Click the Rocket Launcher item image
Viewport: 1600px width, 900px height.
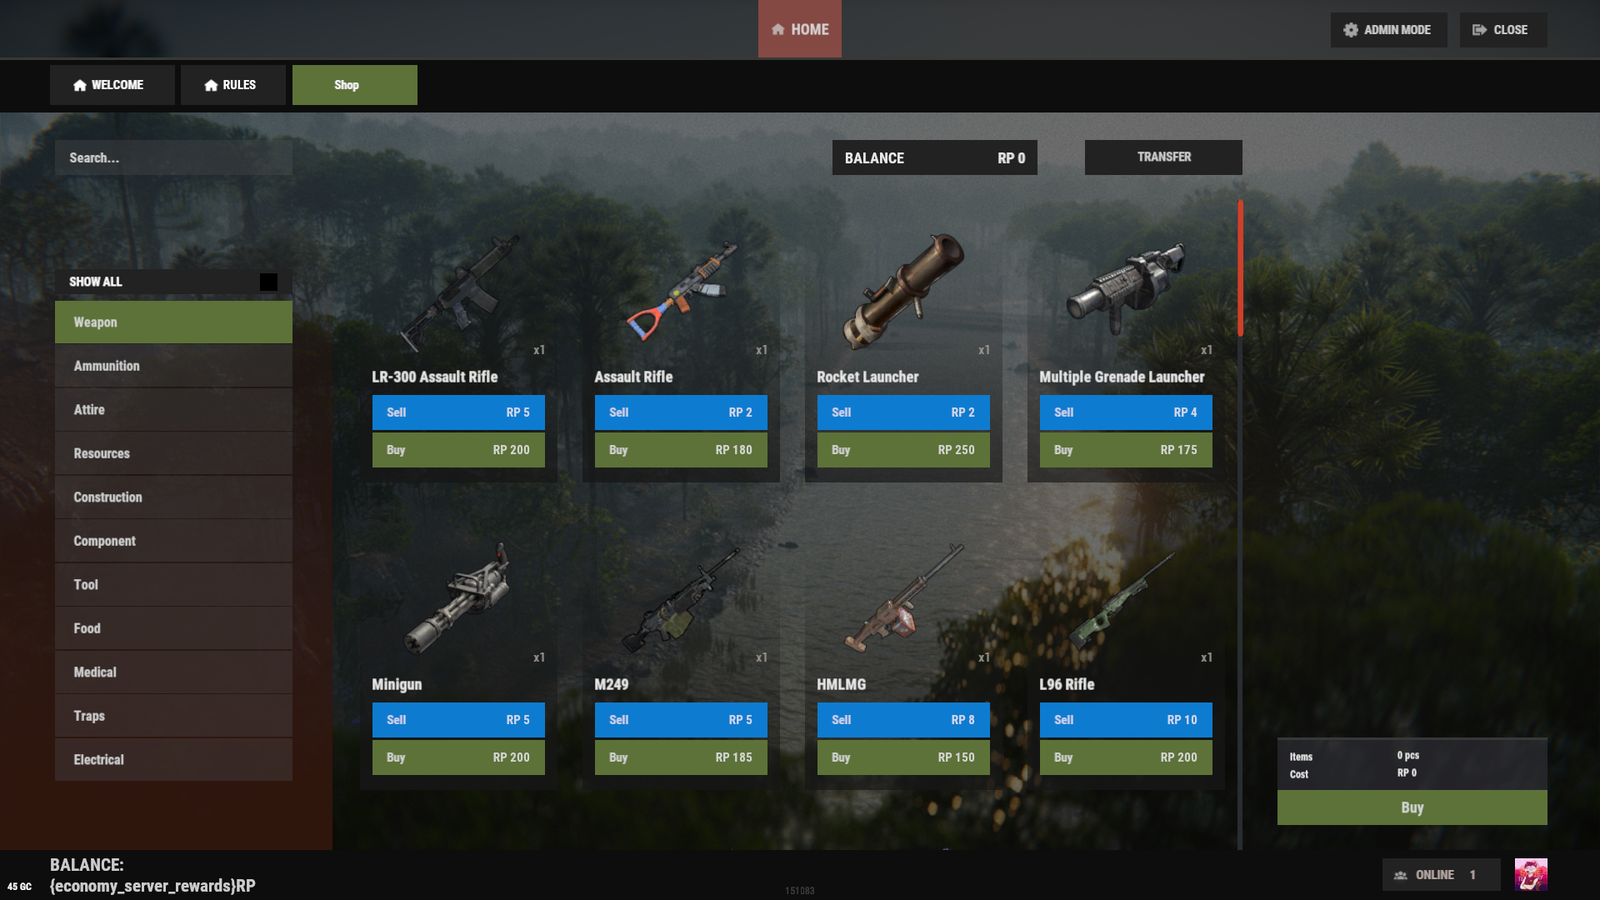904,291
